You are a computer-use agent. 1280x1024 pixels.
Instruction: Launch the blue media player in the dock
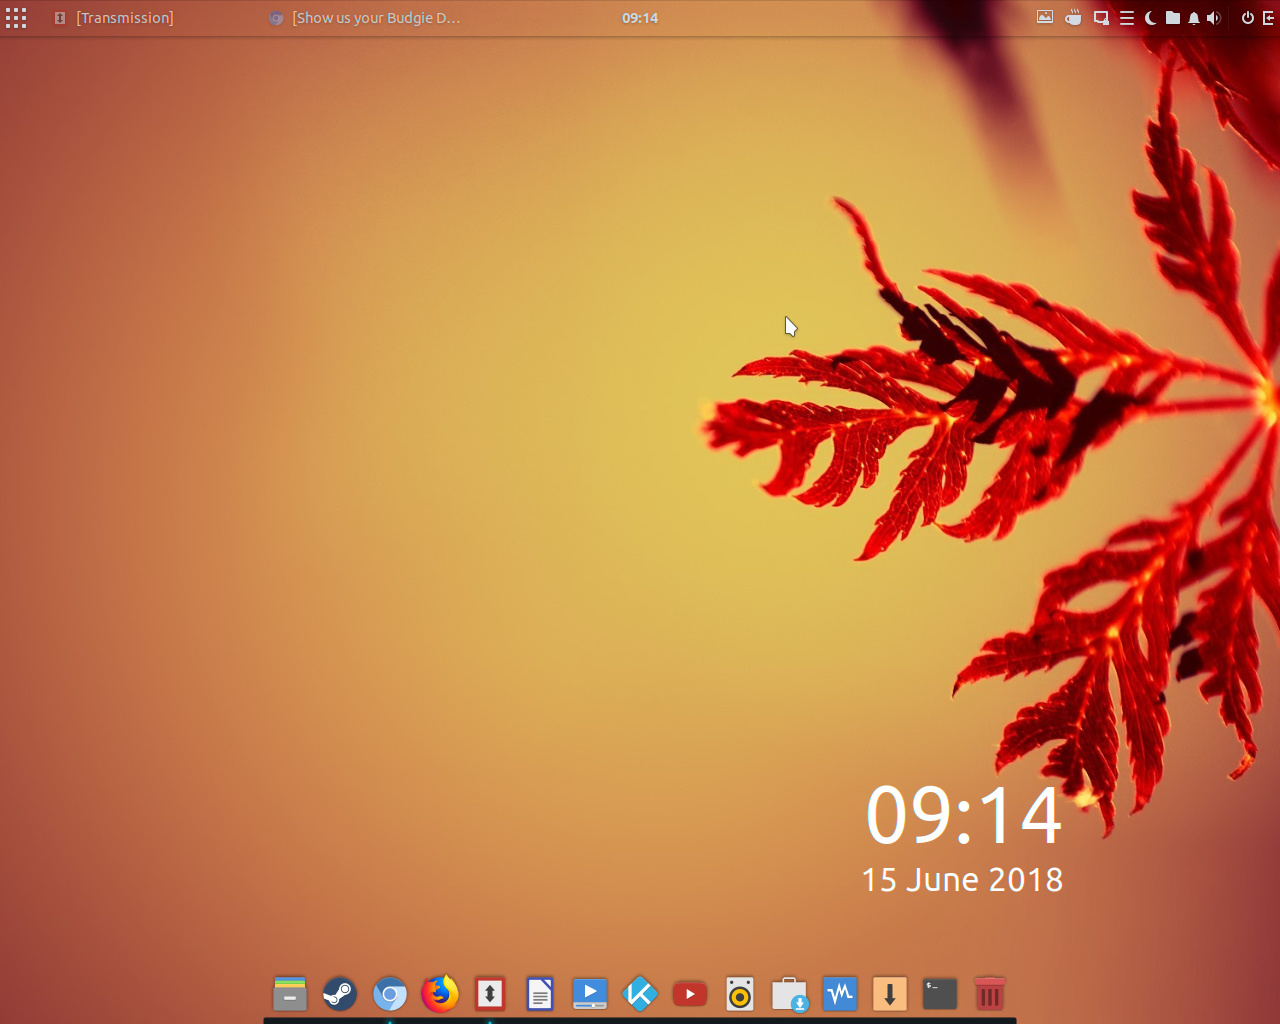pyautogui.click(x=590, y=994)
